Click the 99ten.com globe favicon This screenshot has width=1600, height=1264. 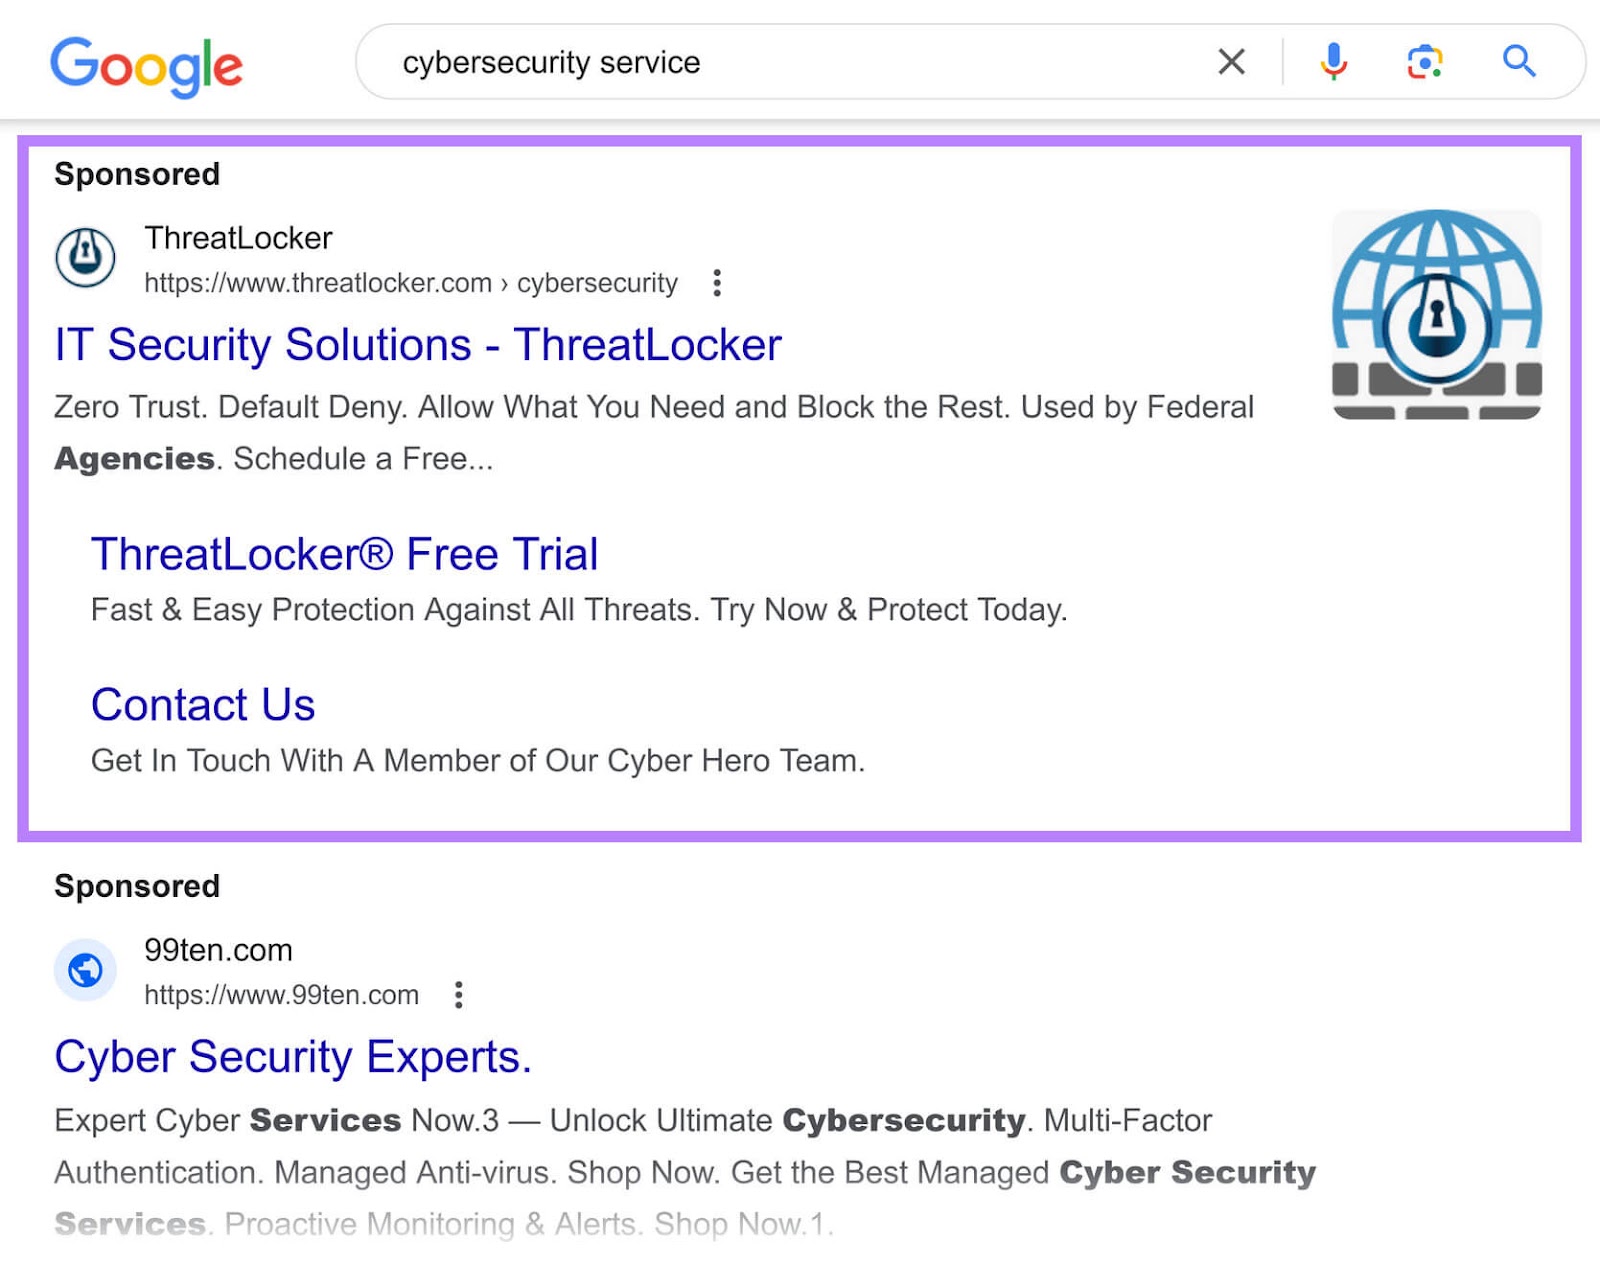click(x=85, y=969)
